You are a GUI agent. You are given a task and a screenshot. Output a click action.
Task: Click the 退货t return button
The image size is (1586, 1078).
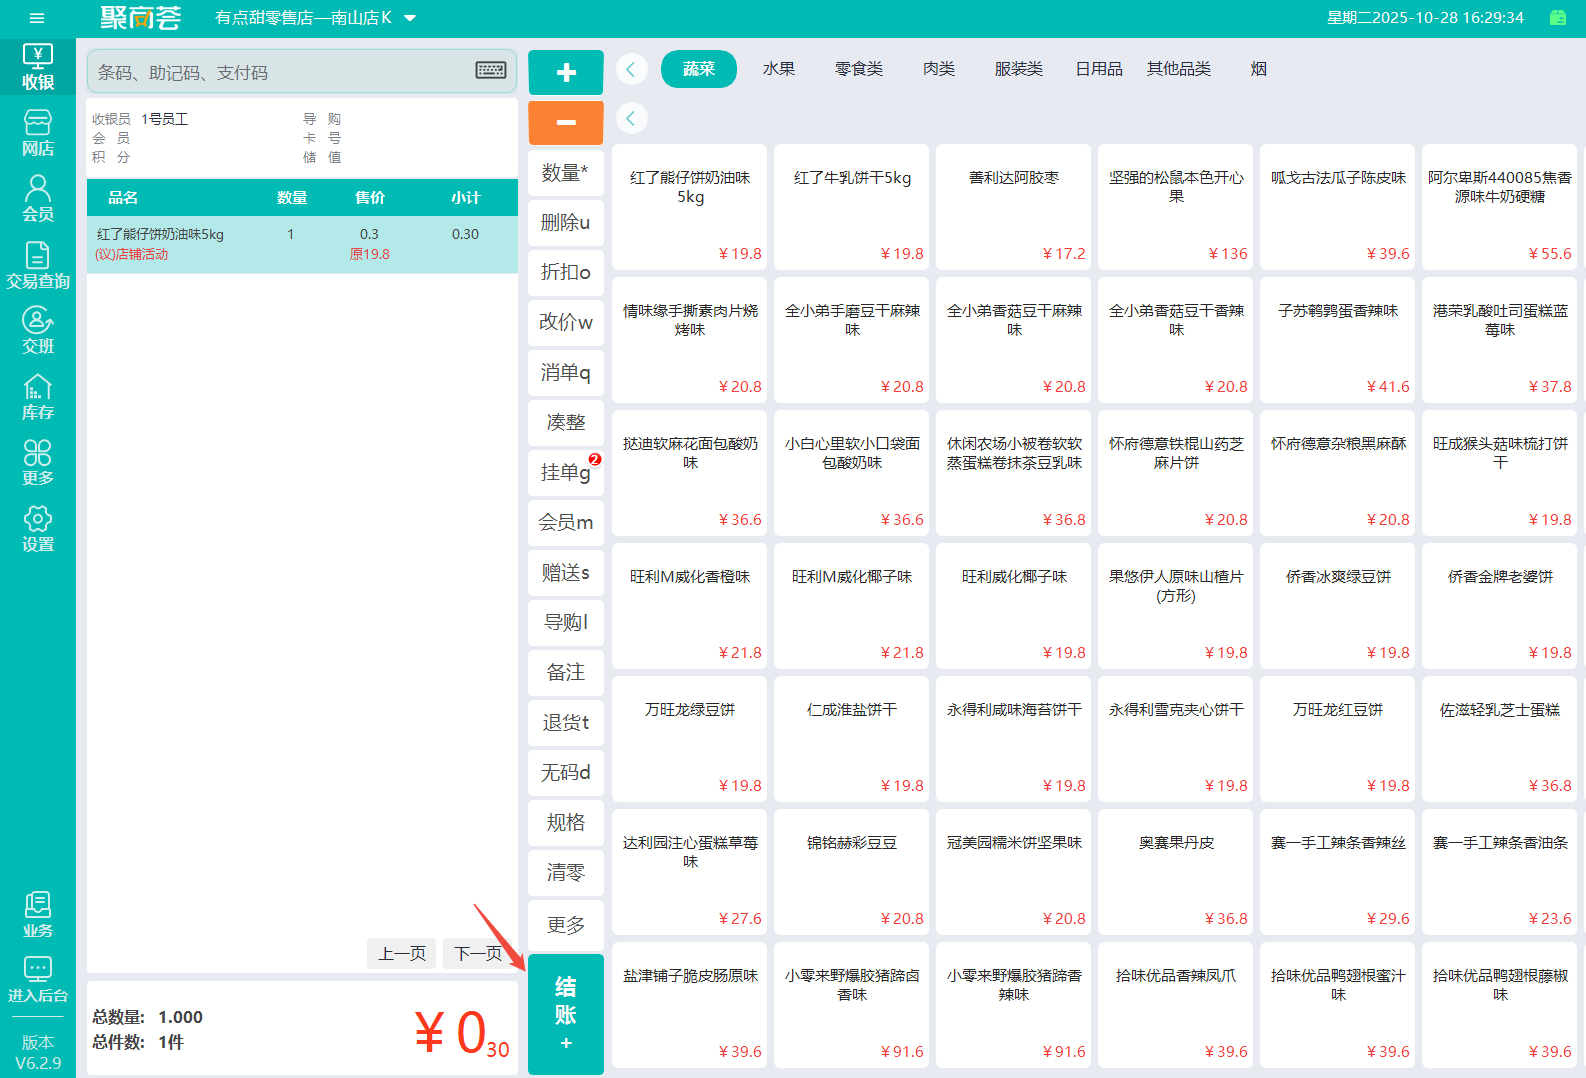[566, 723]
